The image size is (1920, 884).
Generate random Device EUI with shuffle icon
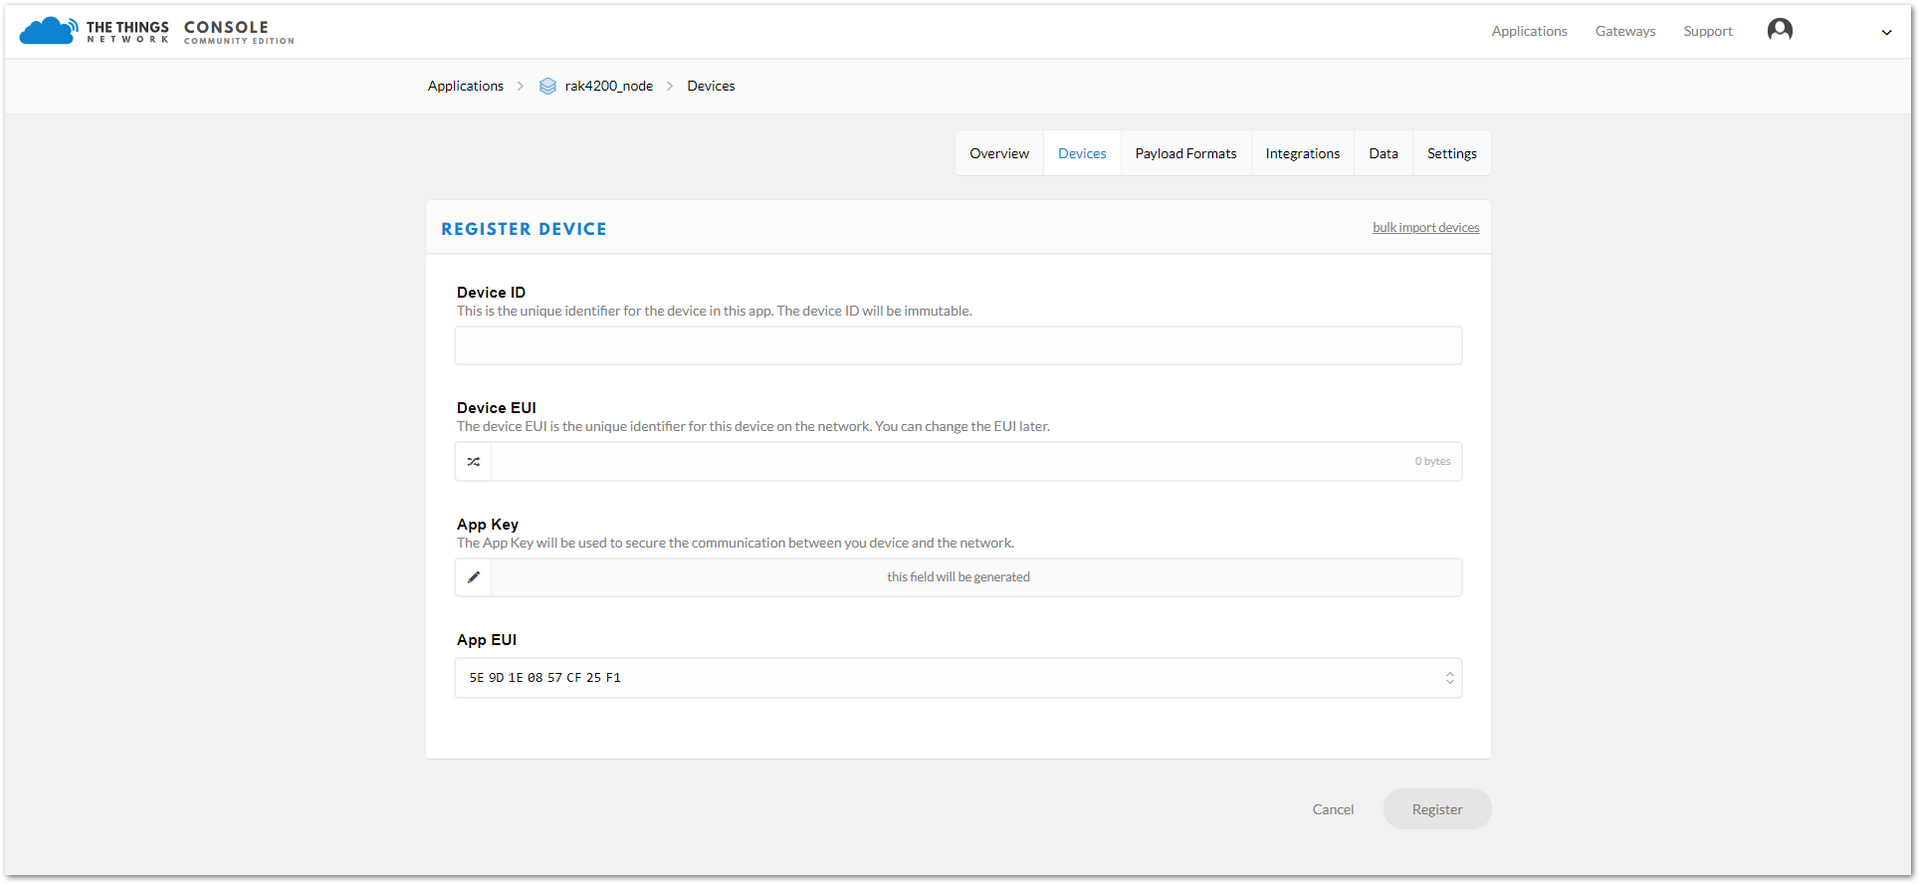(473, 462)
